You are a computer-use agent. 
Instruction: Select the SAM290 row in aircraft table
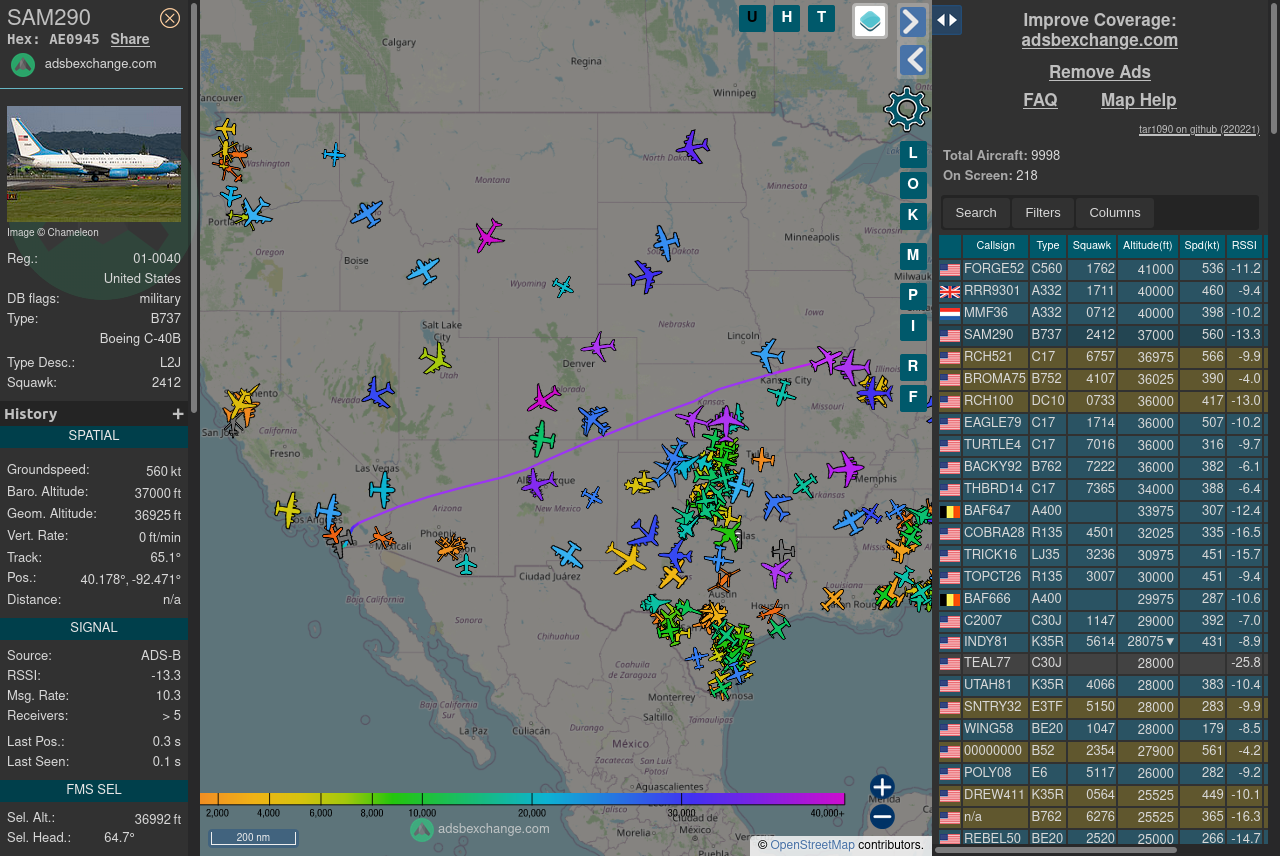click(1102, 335)
